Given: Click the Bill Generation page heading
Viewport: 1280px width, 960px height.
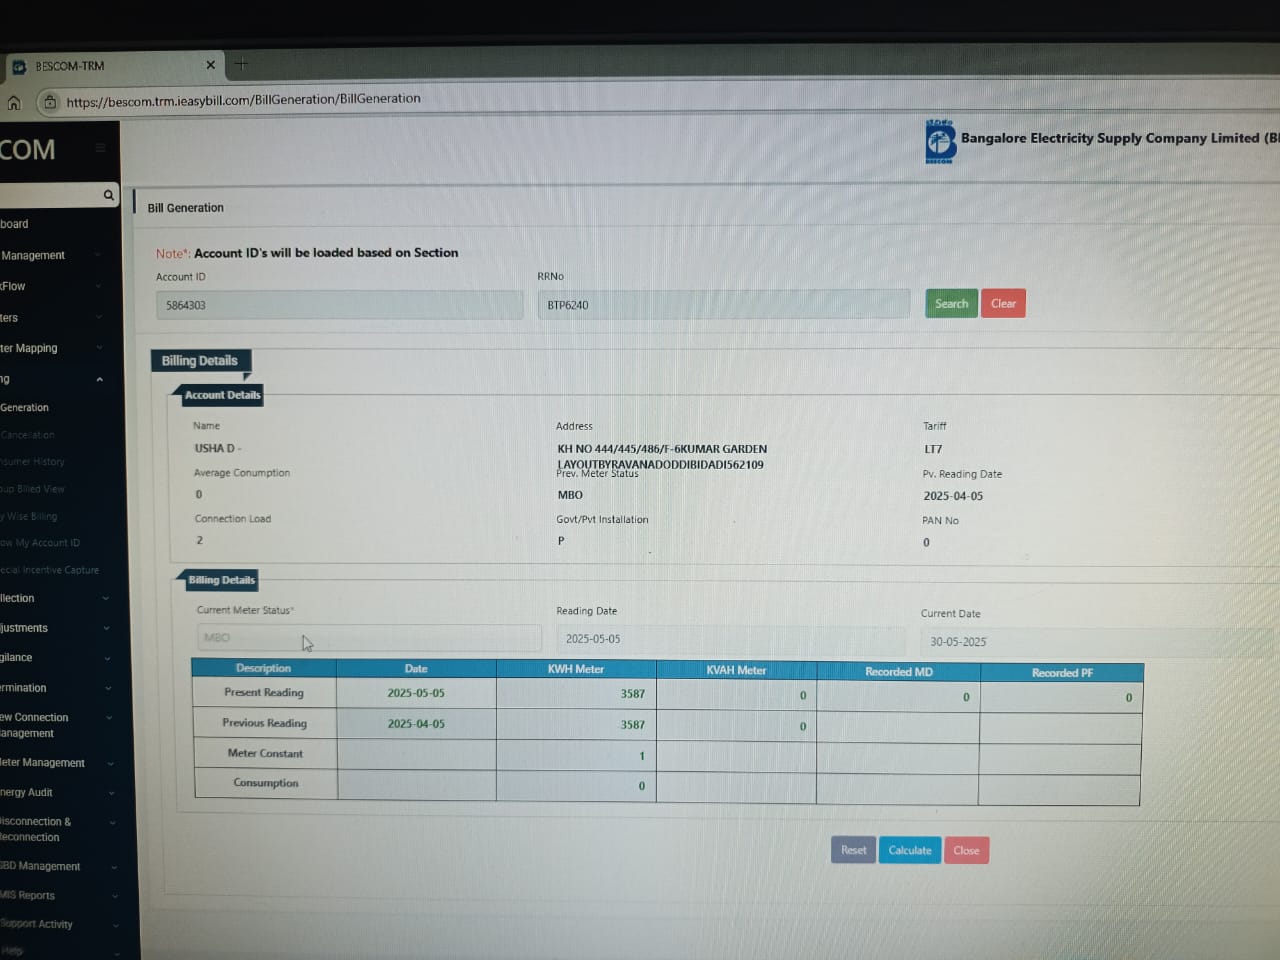Looking at the screenshot, I should [x=186, y=208].
